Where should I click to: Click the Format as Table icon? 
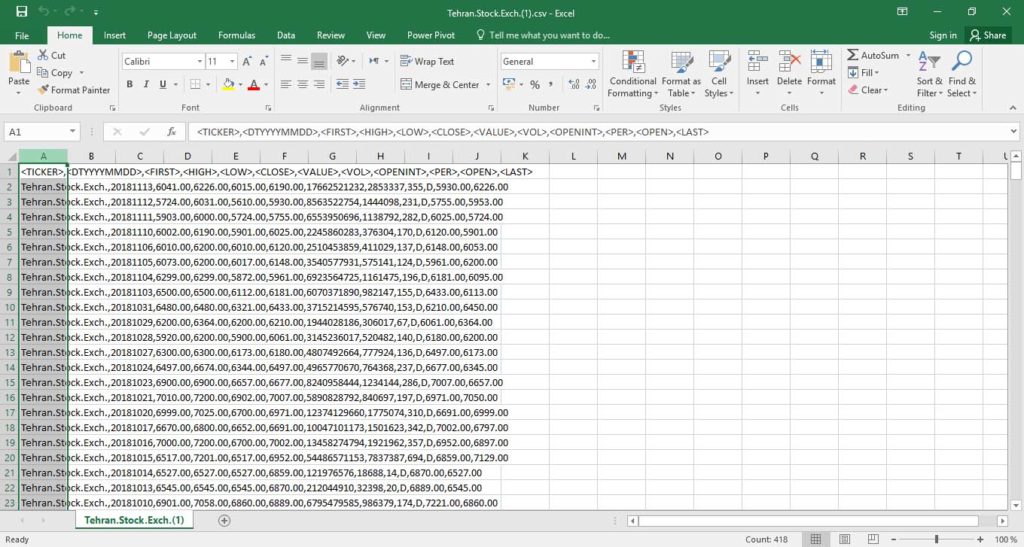pos(681,74)
